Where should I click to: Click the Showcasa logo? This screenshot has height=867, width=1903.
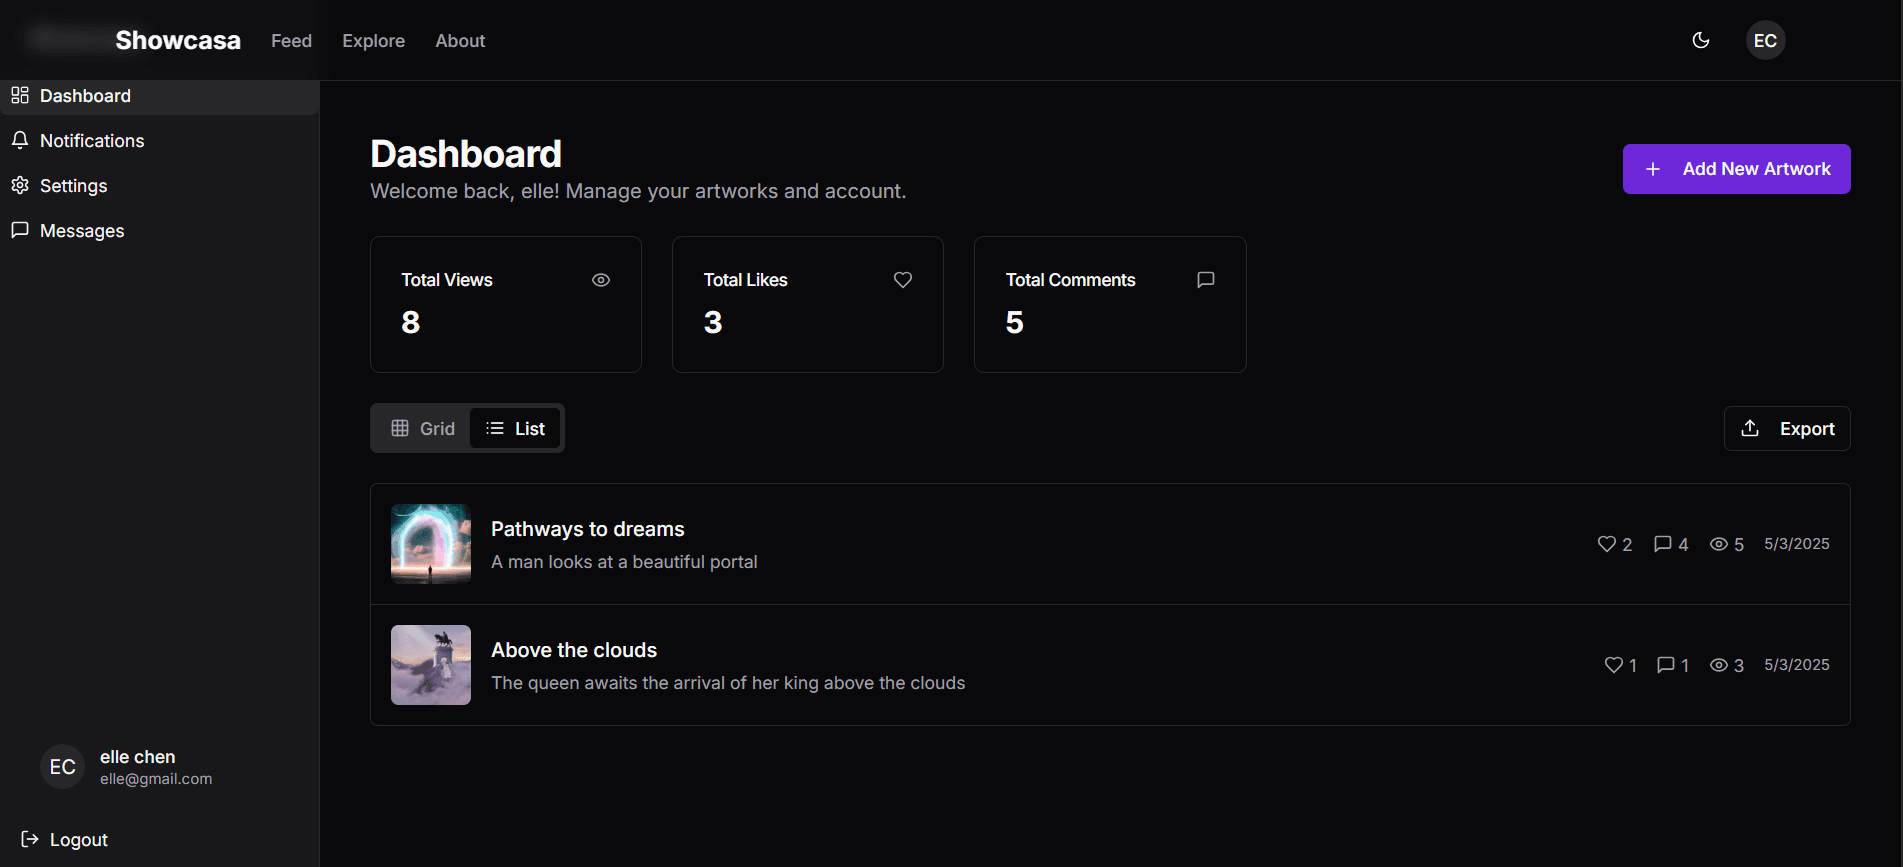point(178,40)
